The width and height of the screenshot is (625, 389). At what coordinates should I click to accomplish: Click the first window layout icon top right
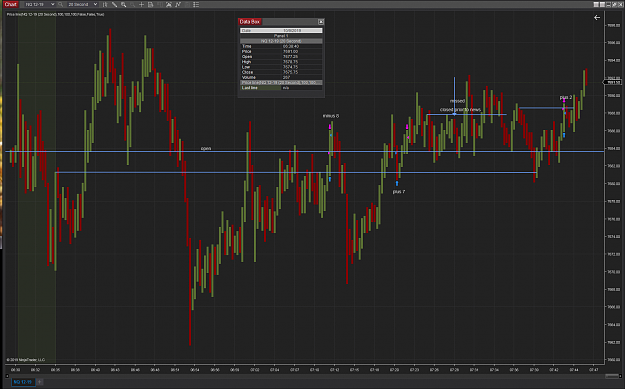click(x=596, y=4)
